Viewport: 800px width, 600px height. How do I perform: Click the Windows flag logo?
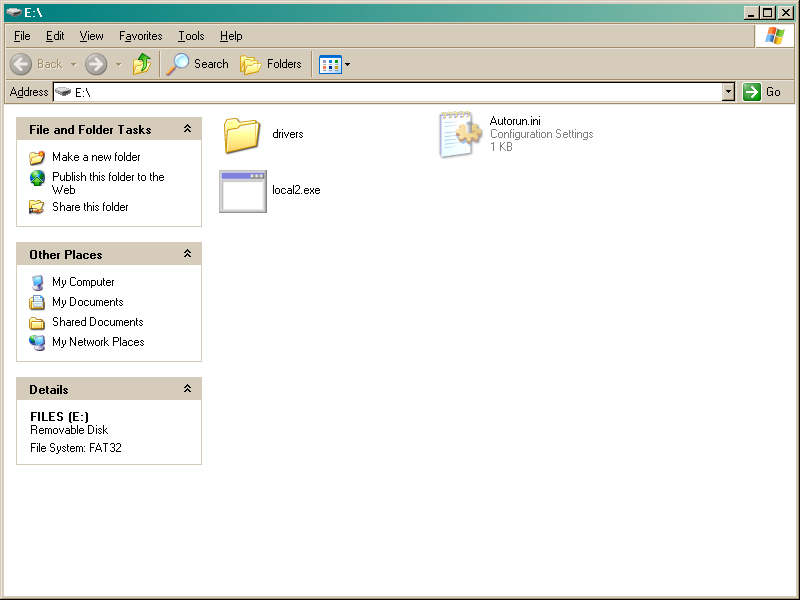pyautogui.click(x=774, y=36)
